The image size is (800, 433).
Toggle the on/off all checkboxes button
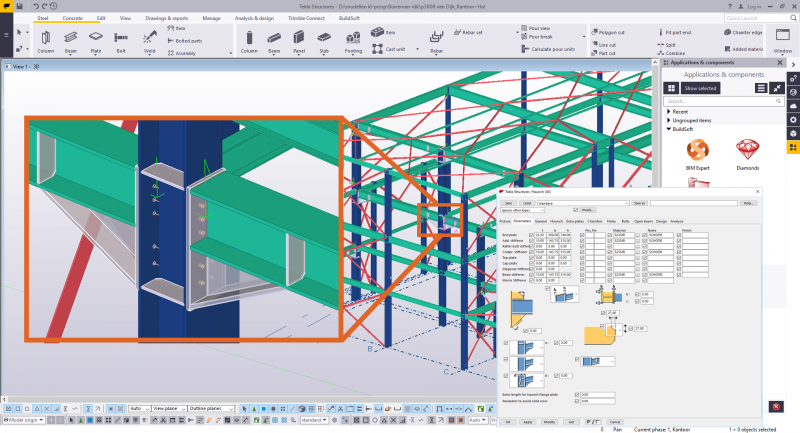pos(592,422)
